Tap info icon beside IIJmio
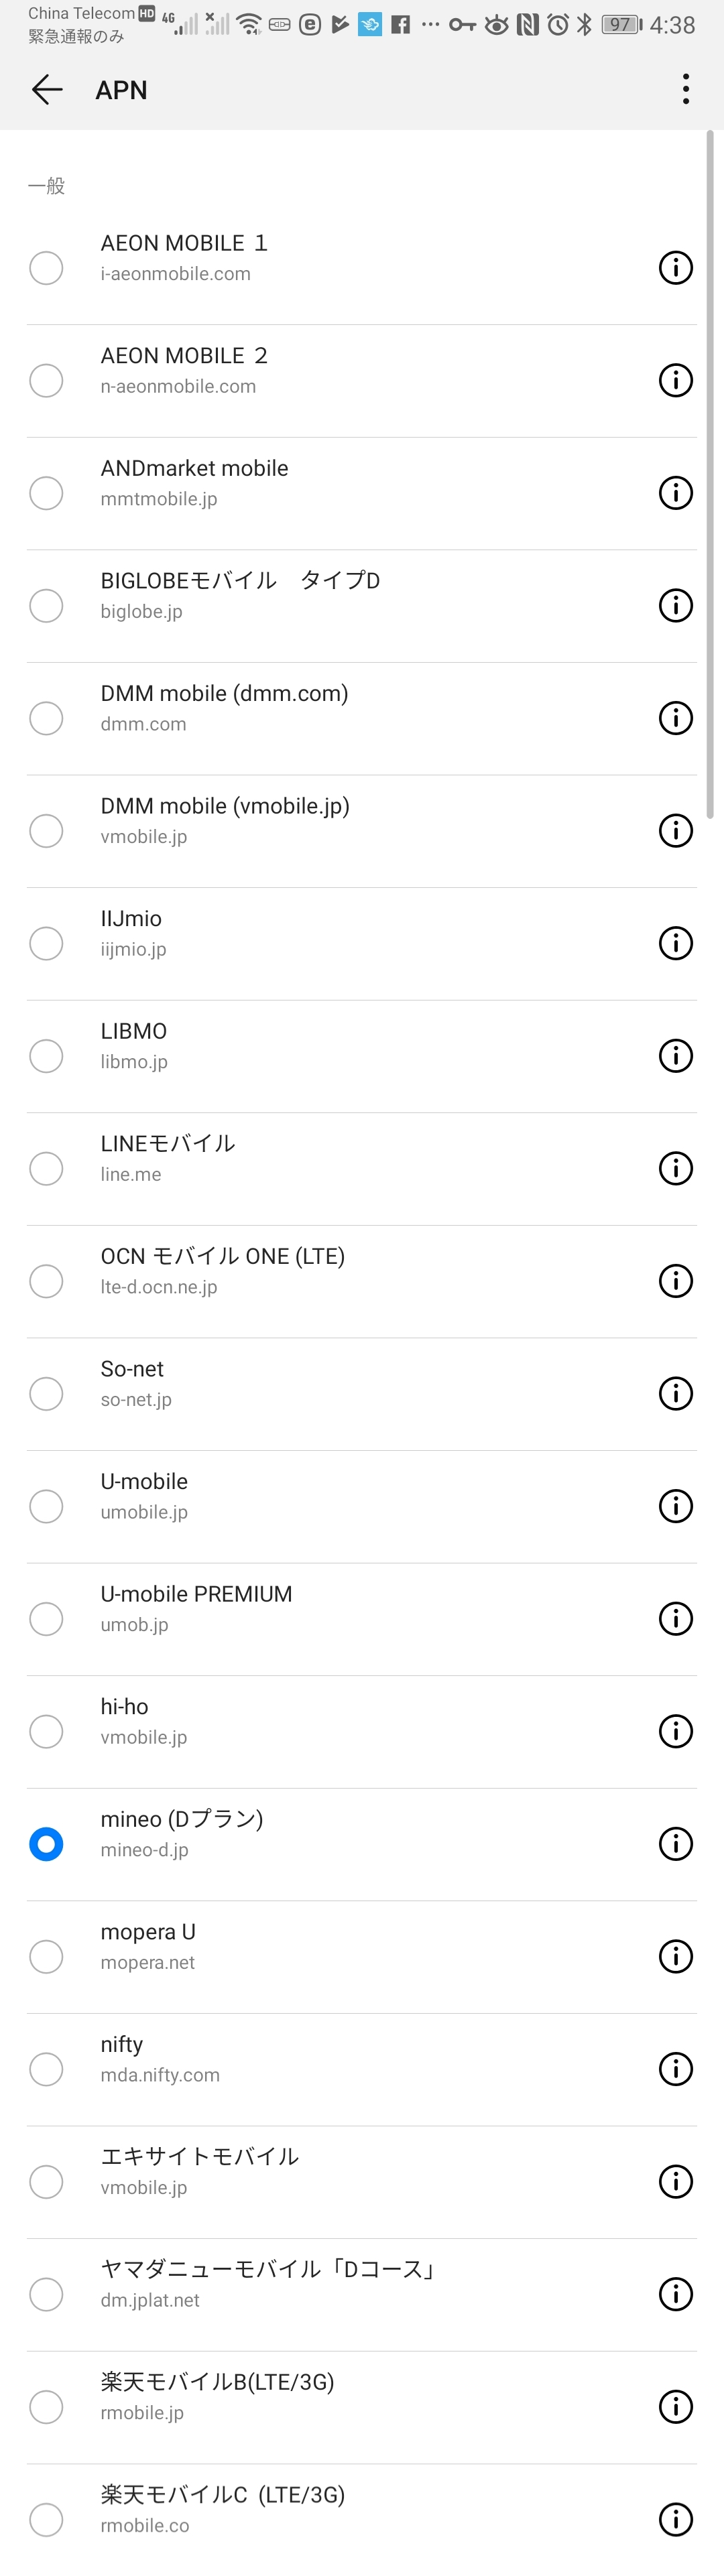This screenshot has height=2576, width=724. (675, 943)
